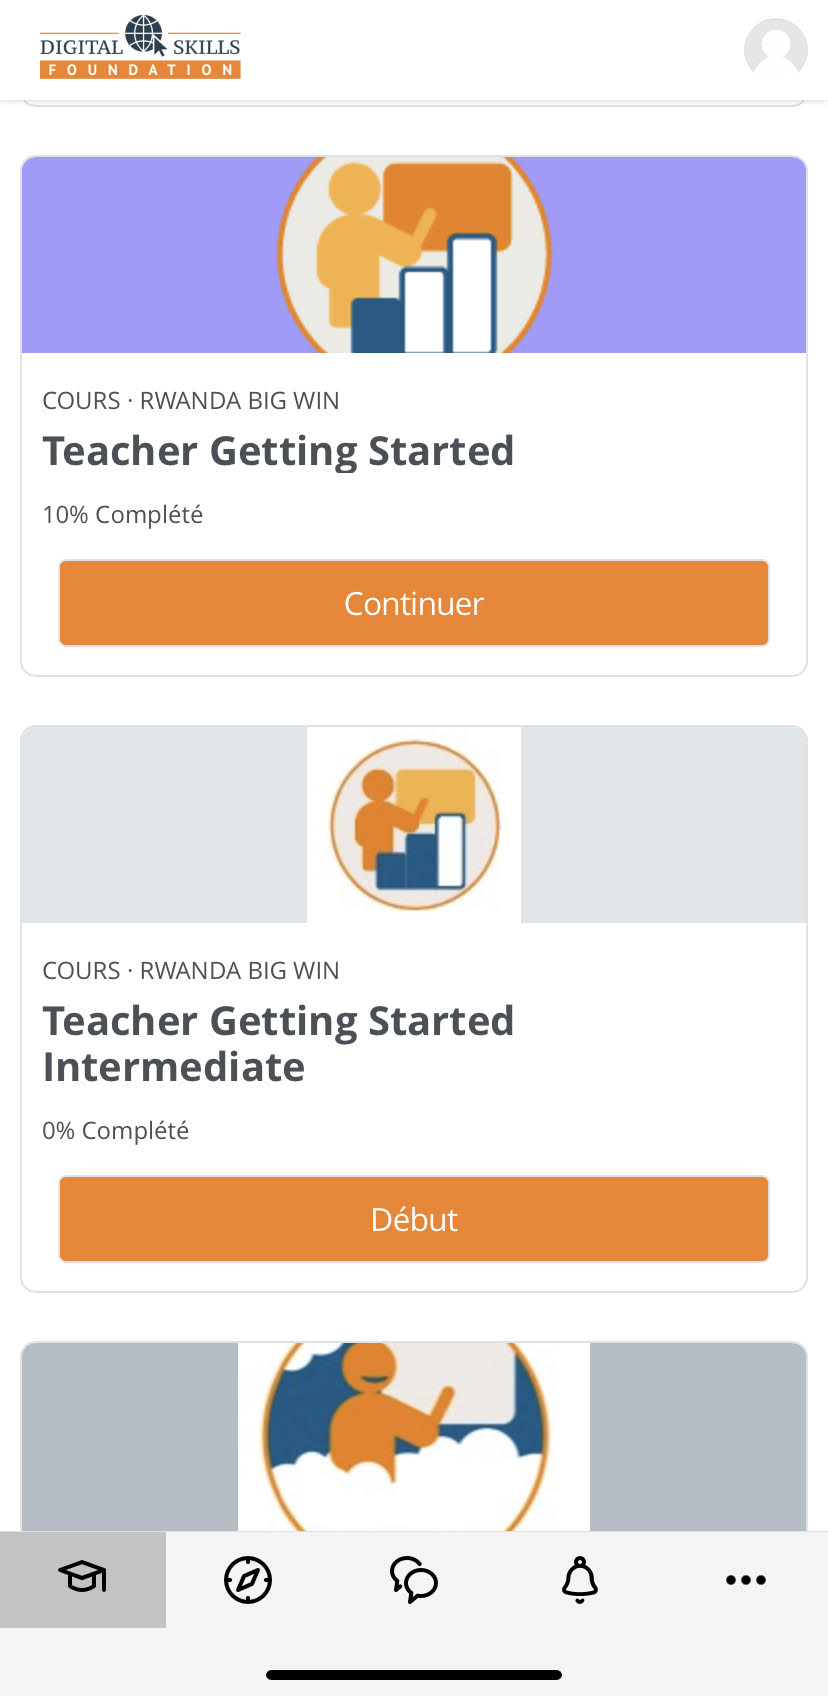Select COURS · RWANDA BIG WIN label on first card
The height and width of the screenshot is (1696, 828).
[190, 400]
